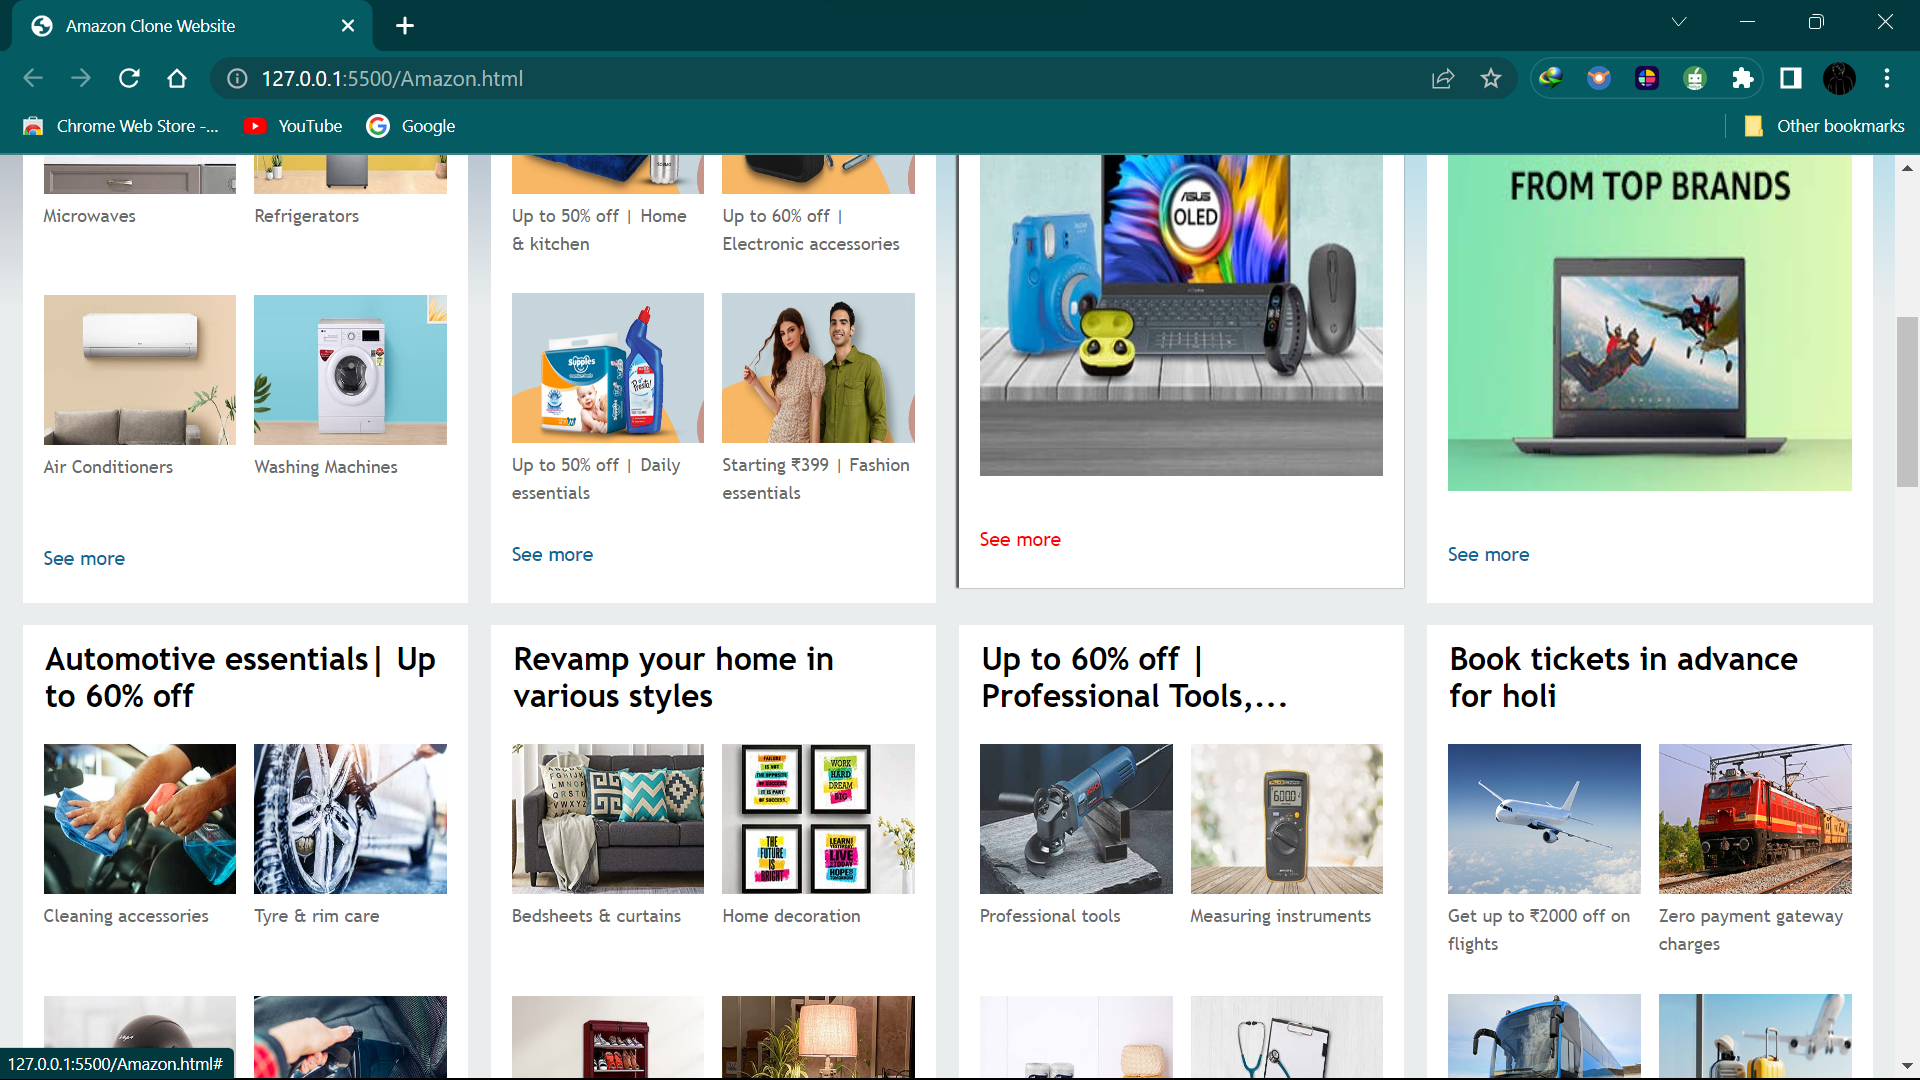Go to browser home page icon
This screenshot has width=1920, height=1080.
[177, 78]
